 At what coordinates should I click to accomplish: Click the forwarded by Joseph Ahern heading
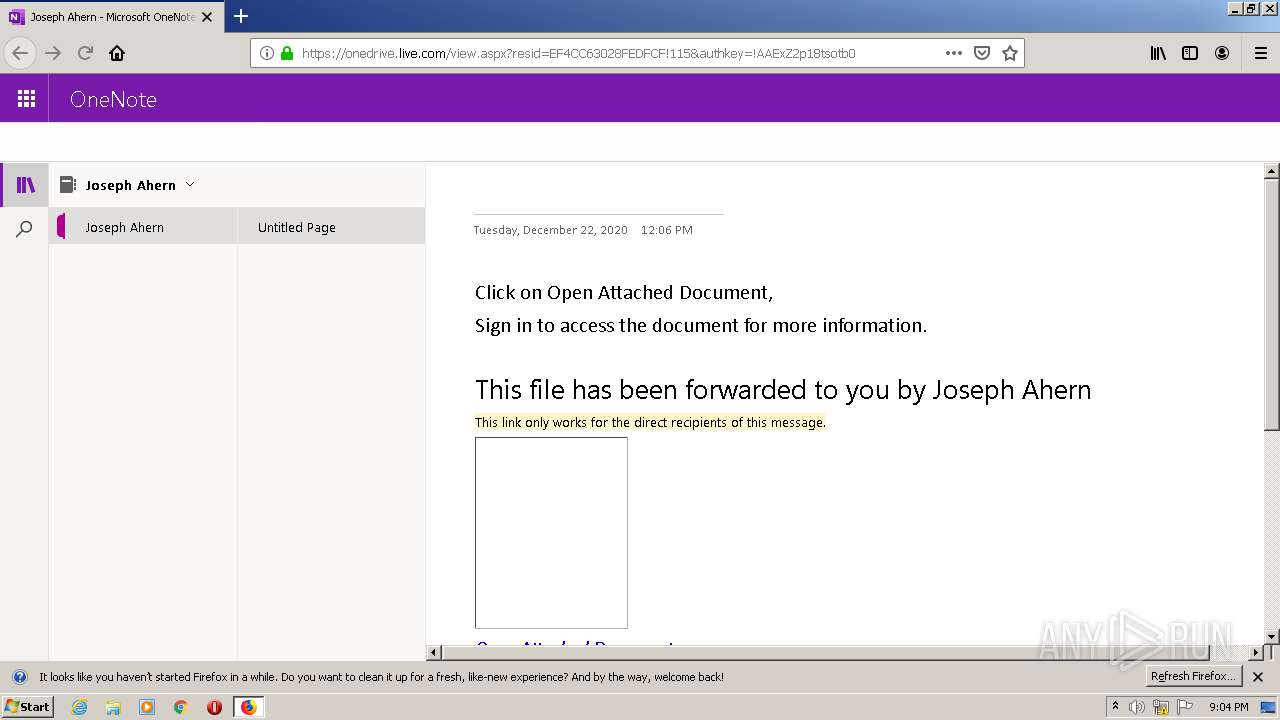point(783,390)
